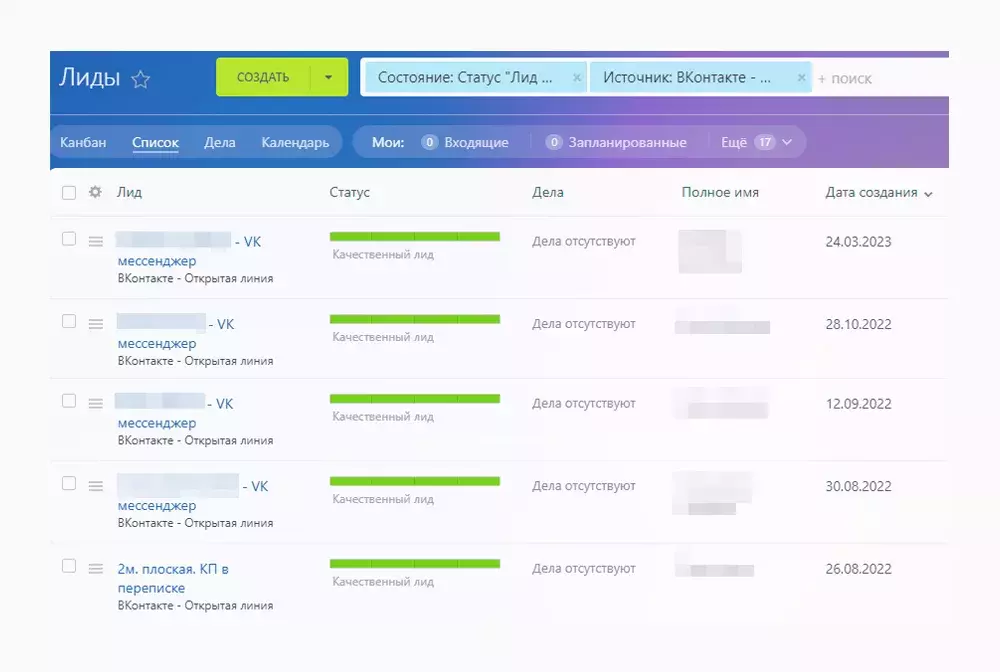Expand the СОЗДАТЬ button dropdown arrow

[x=331, y=77]
